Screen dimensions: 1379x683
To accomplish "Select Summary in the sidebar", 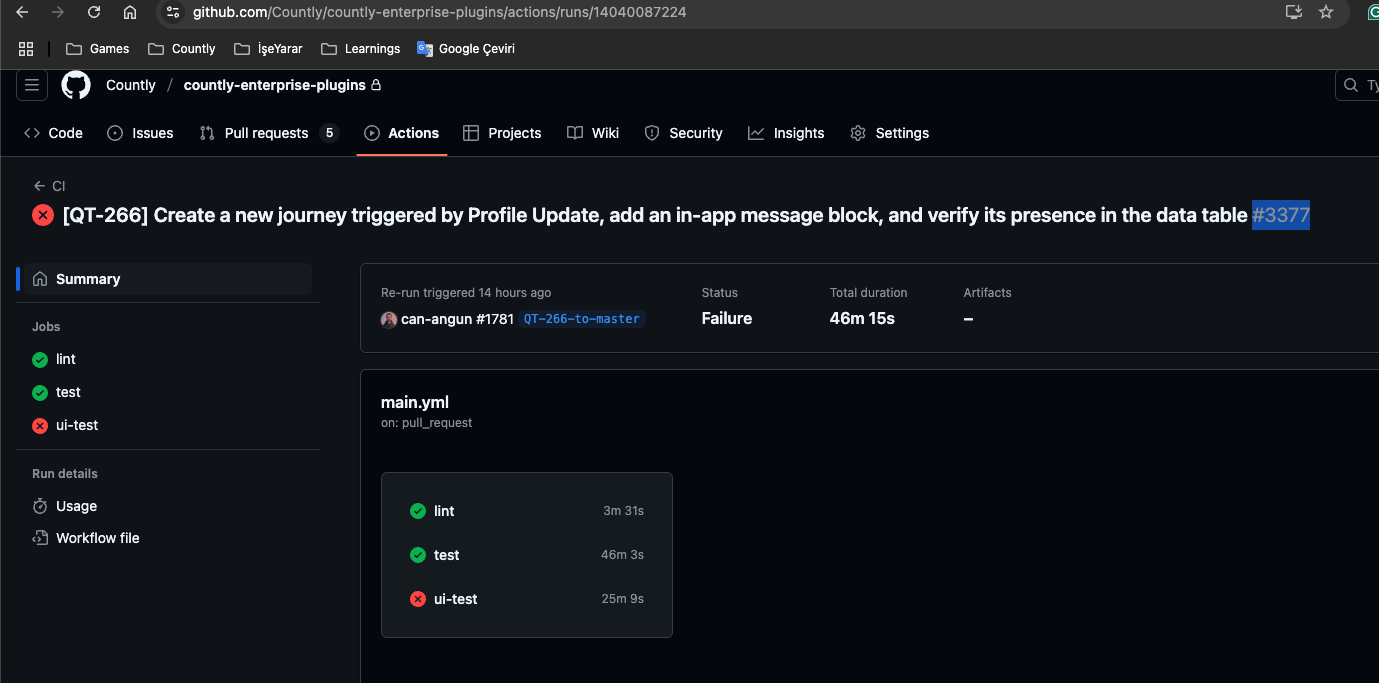I will point(170,279).
